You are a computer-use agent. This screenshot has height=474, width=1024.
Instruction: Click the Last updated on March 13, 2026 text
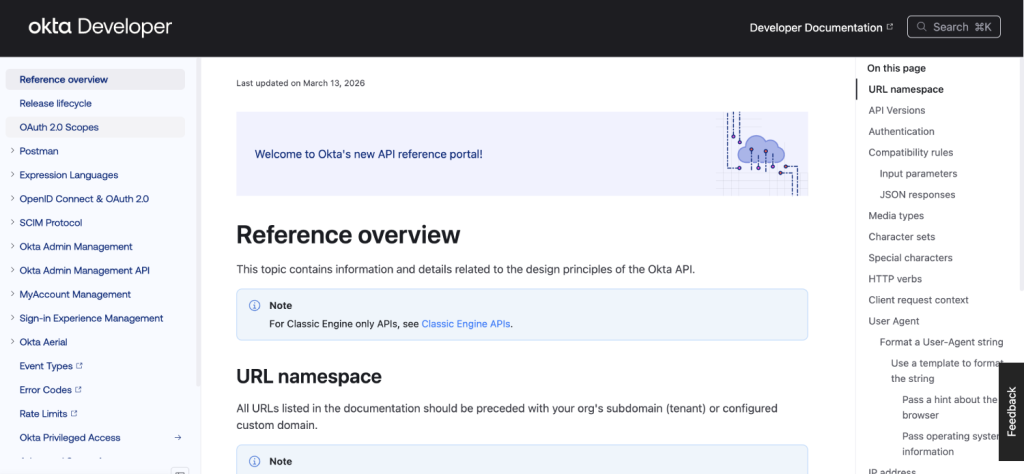point(300,84)
